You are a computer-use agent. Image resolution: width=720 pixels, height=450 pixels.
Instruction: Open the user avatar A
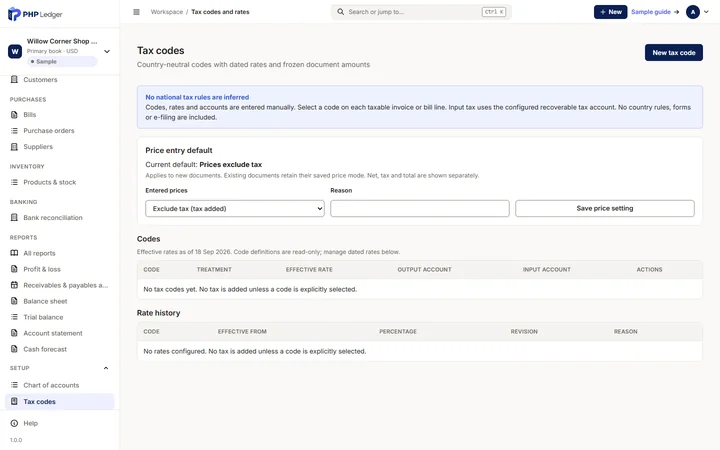(692, 12)
